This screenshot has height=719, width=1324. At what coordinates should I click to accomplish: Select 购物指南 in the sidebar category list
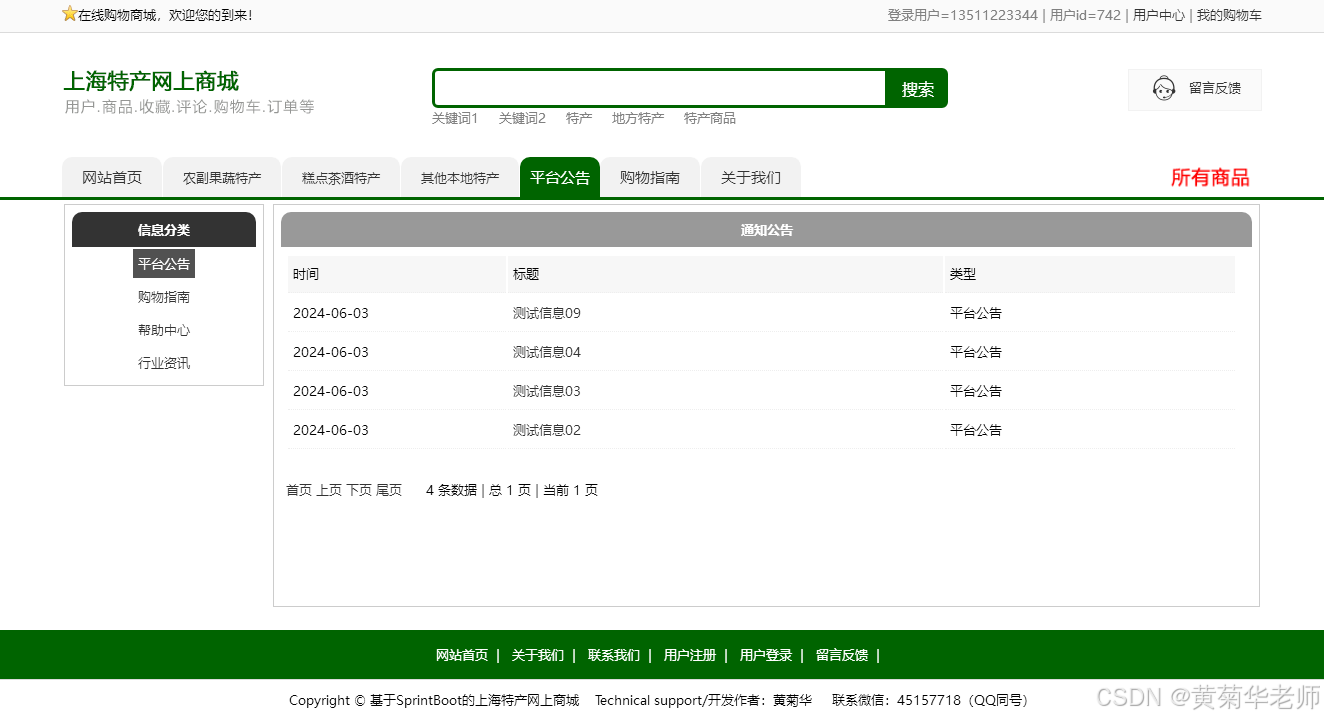[164, 297]
